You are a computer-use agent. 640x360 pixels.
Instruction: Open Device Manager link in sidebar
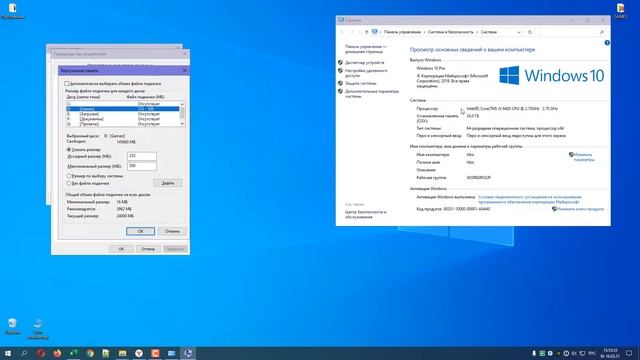pyautogui.click(x=364, y=63)
